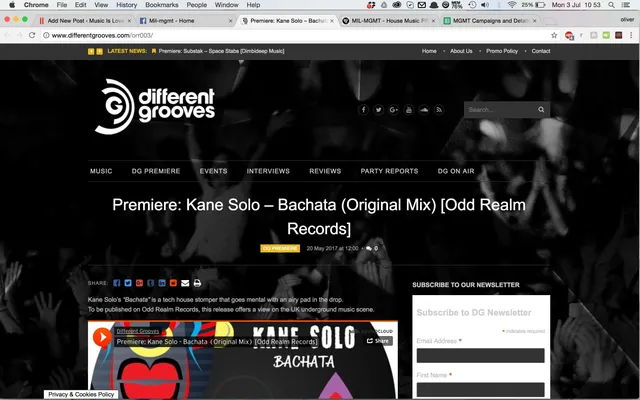Open the Apple menu

point(12,5)
